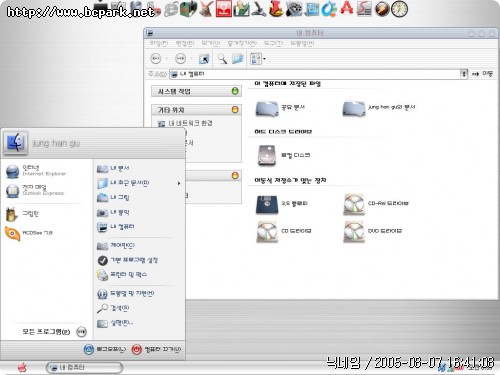
Task: Open Outlook Express from the Start menu
Action: pyautogui.click(x=35, y=190)
